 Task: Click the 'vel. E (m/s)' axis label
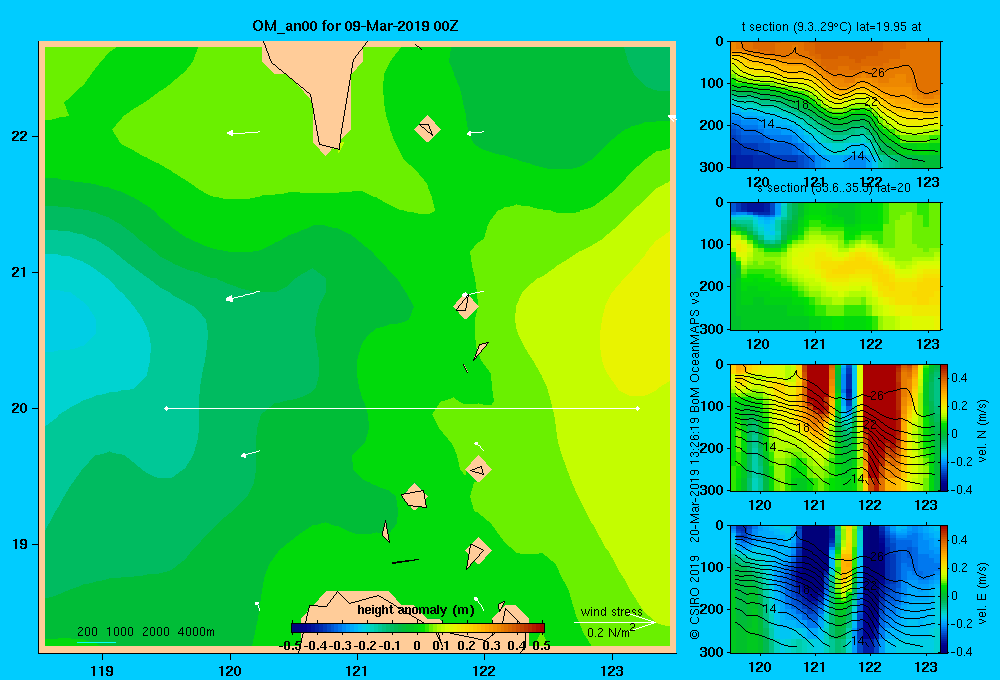983,593
